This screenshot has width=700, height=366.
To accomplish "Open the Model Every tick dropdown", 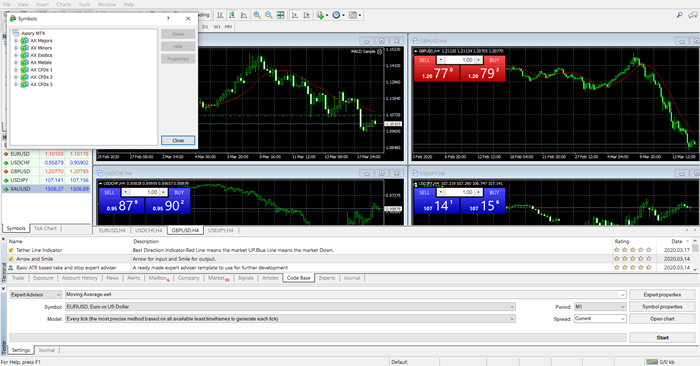I will (x=290, y=319).
